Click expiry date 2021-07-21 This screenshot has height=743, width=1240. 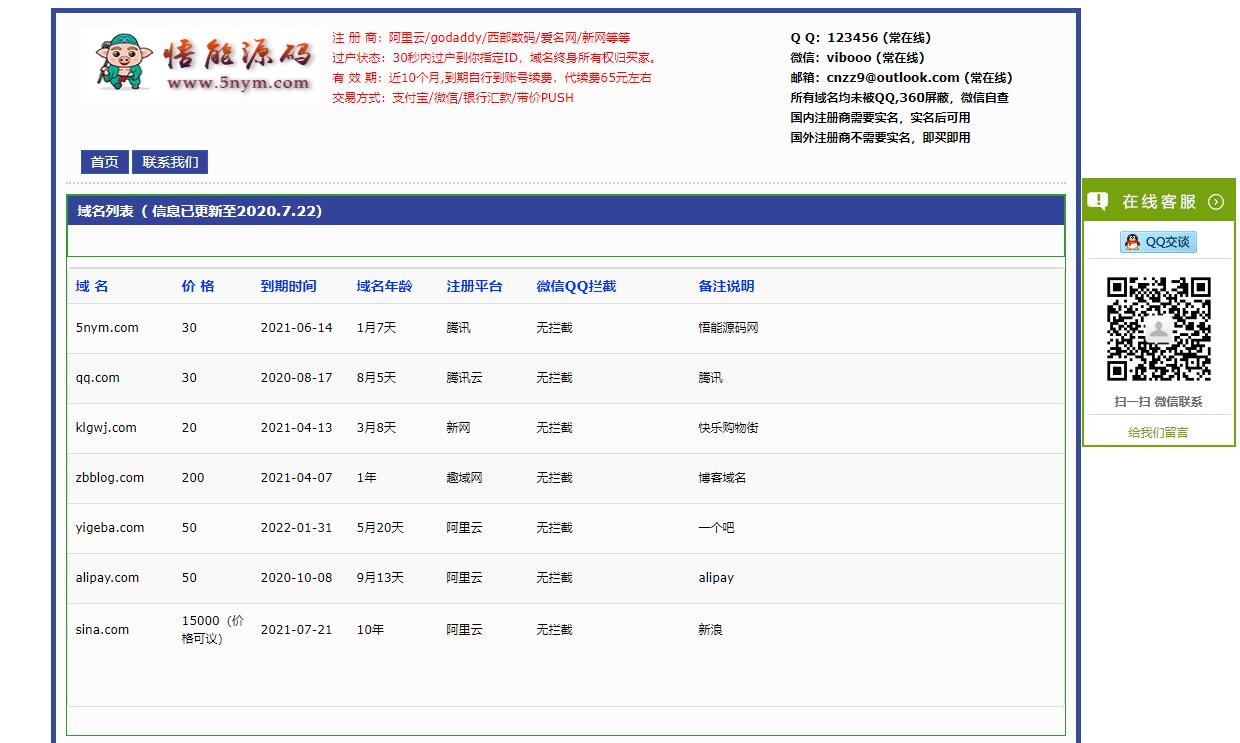click(296, 630)
